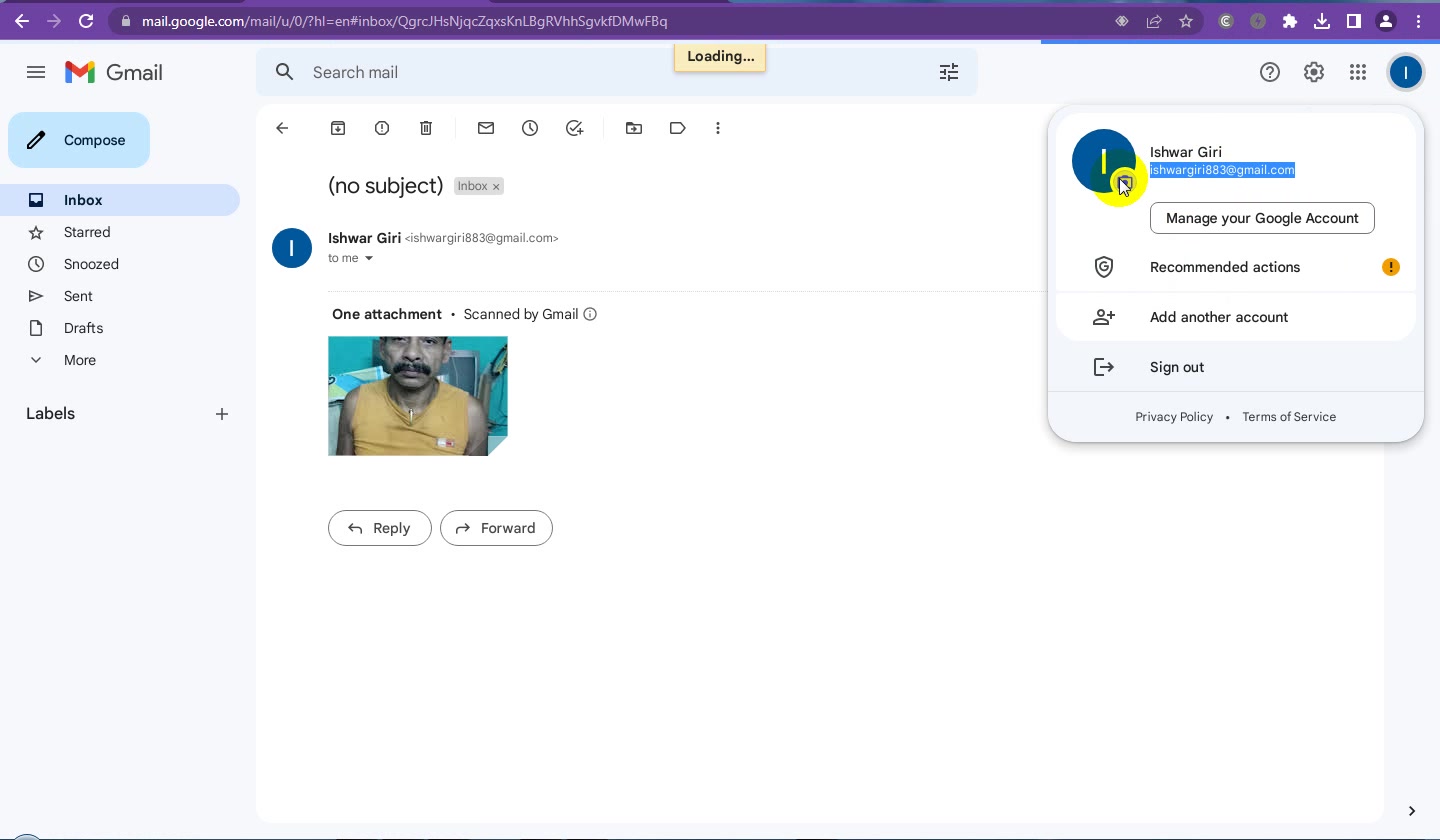Report this email as spam

point(382,128)
